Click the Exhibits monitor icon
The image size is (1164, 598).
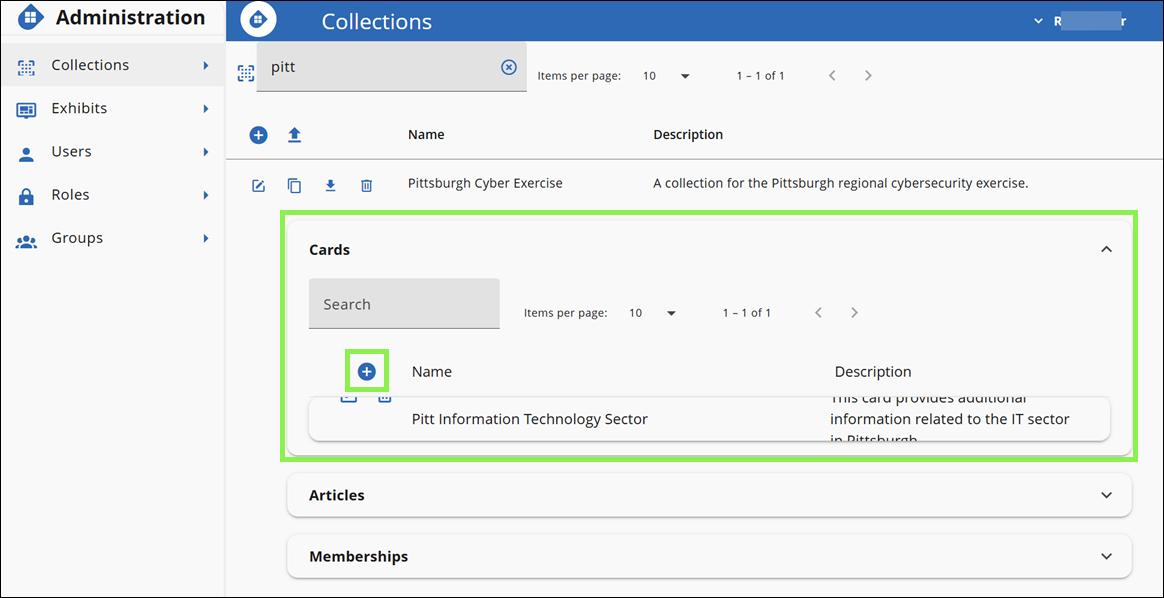pyautogui.click(x=26, y=111)
